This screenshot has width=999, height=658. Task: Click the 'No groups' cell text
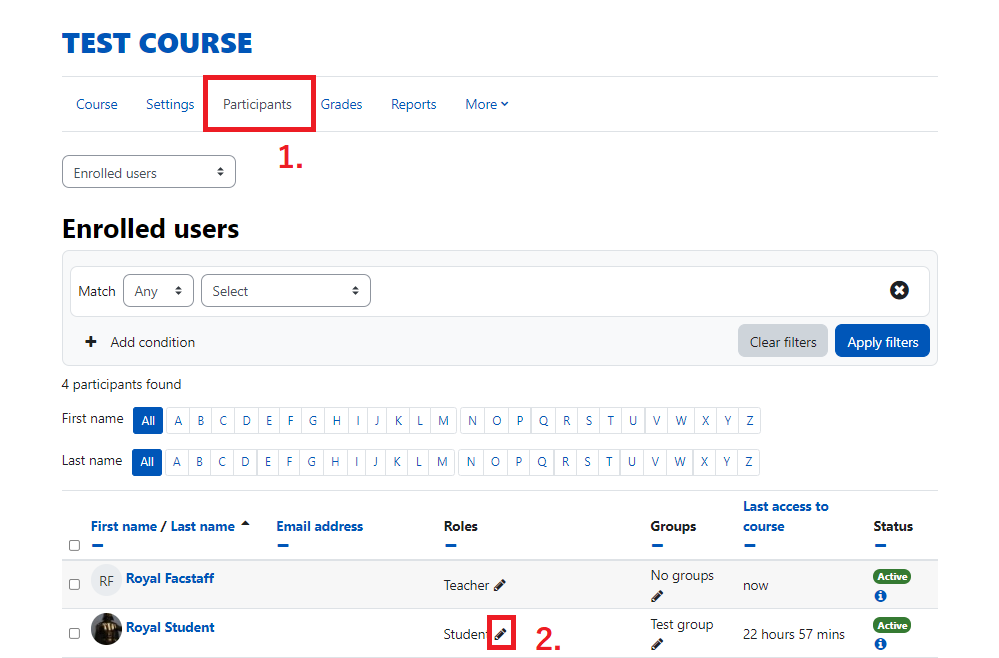682,576
